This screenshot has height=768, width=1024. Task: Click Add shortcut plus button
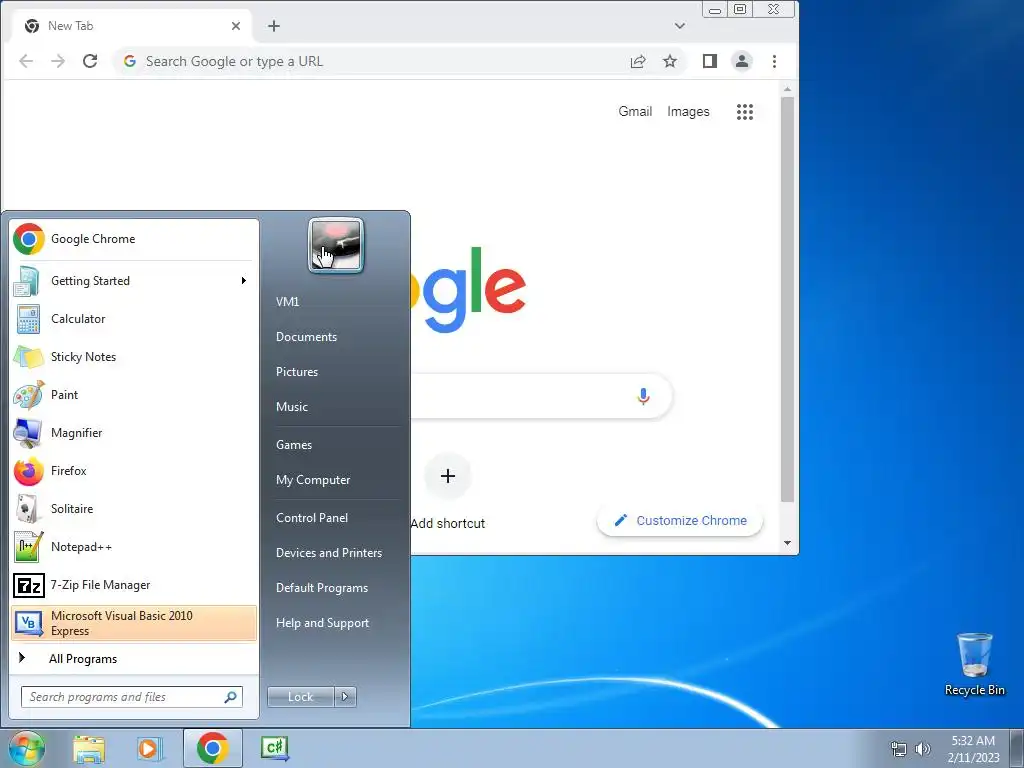(447, 476)
